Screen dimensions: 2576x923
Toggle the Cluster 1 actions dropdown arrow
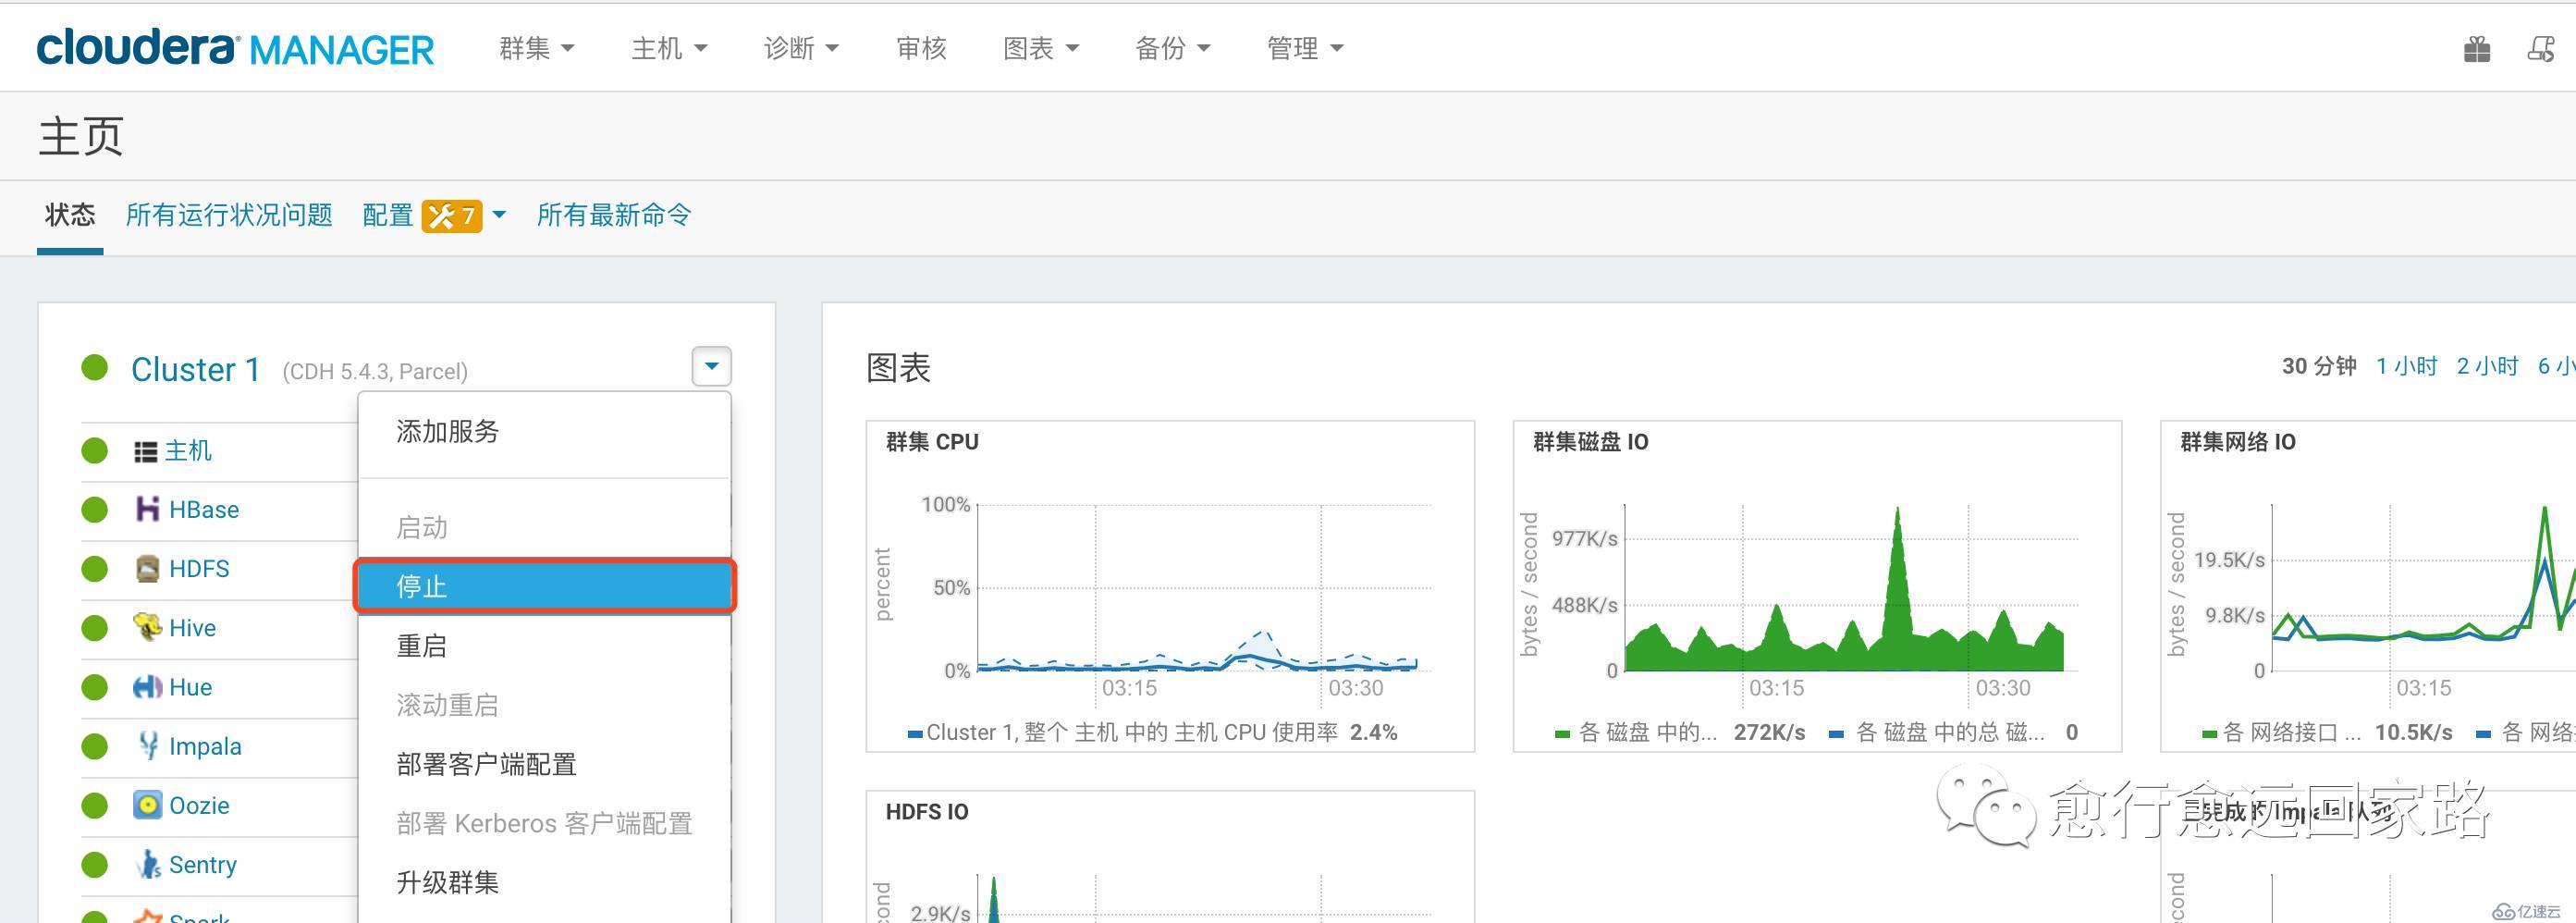712,366
